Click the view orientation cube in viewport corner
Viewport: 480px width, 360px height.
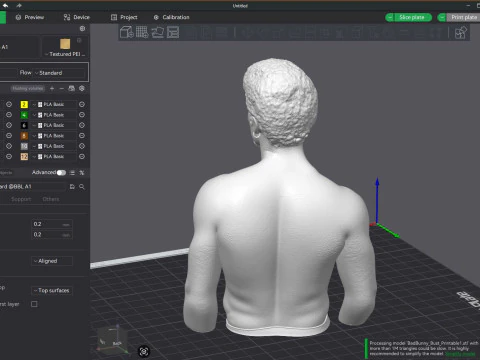point(112,339)
